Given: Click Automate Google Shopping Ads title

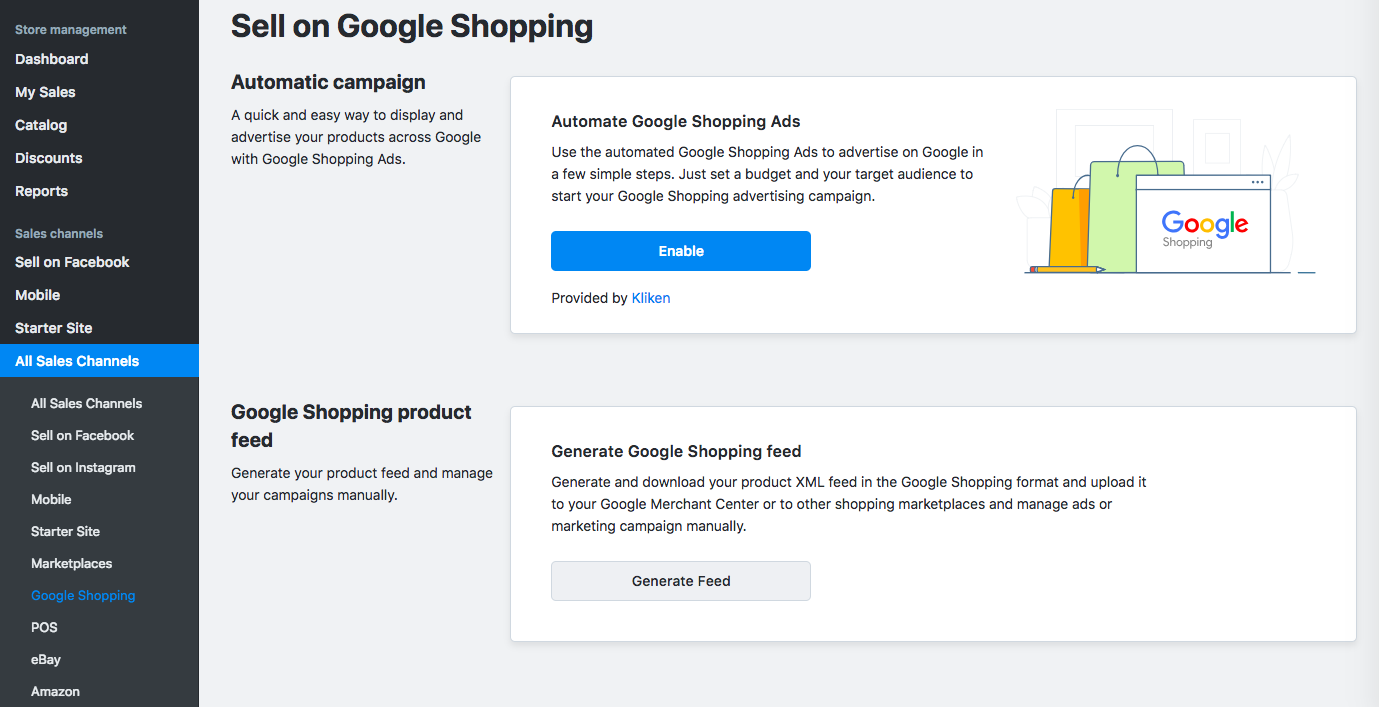Looking at the screenshot, I should (x=676, y=121).
